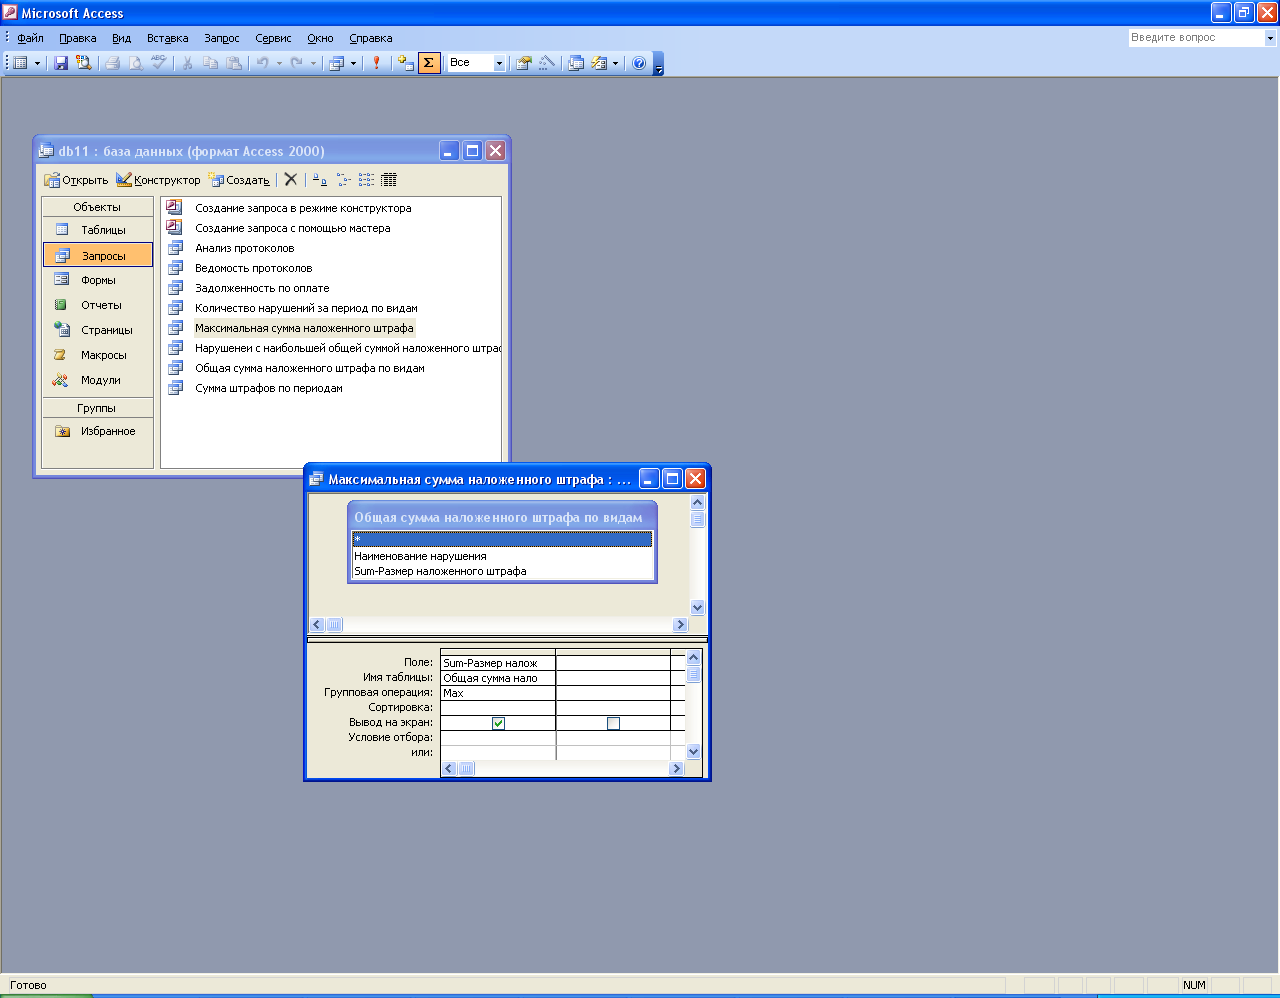Toggle second column Вывод на экран checkbox
This screenshot has width=1280, height=998.
613,723
